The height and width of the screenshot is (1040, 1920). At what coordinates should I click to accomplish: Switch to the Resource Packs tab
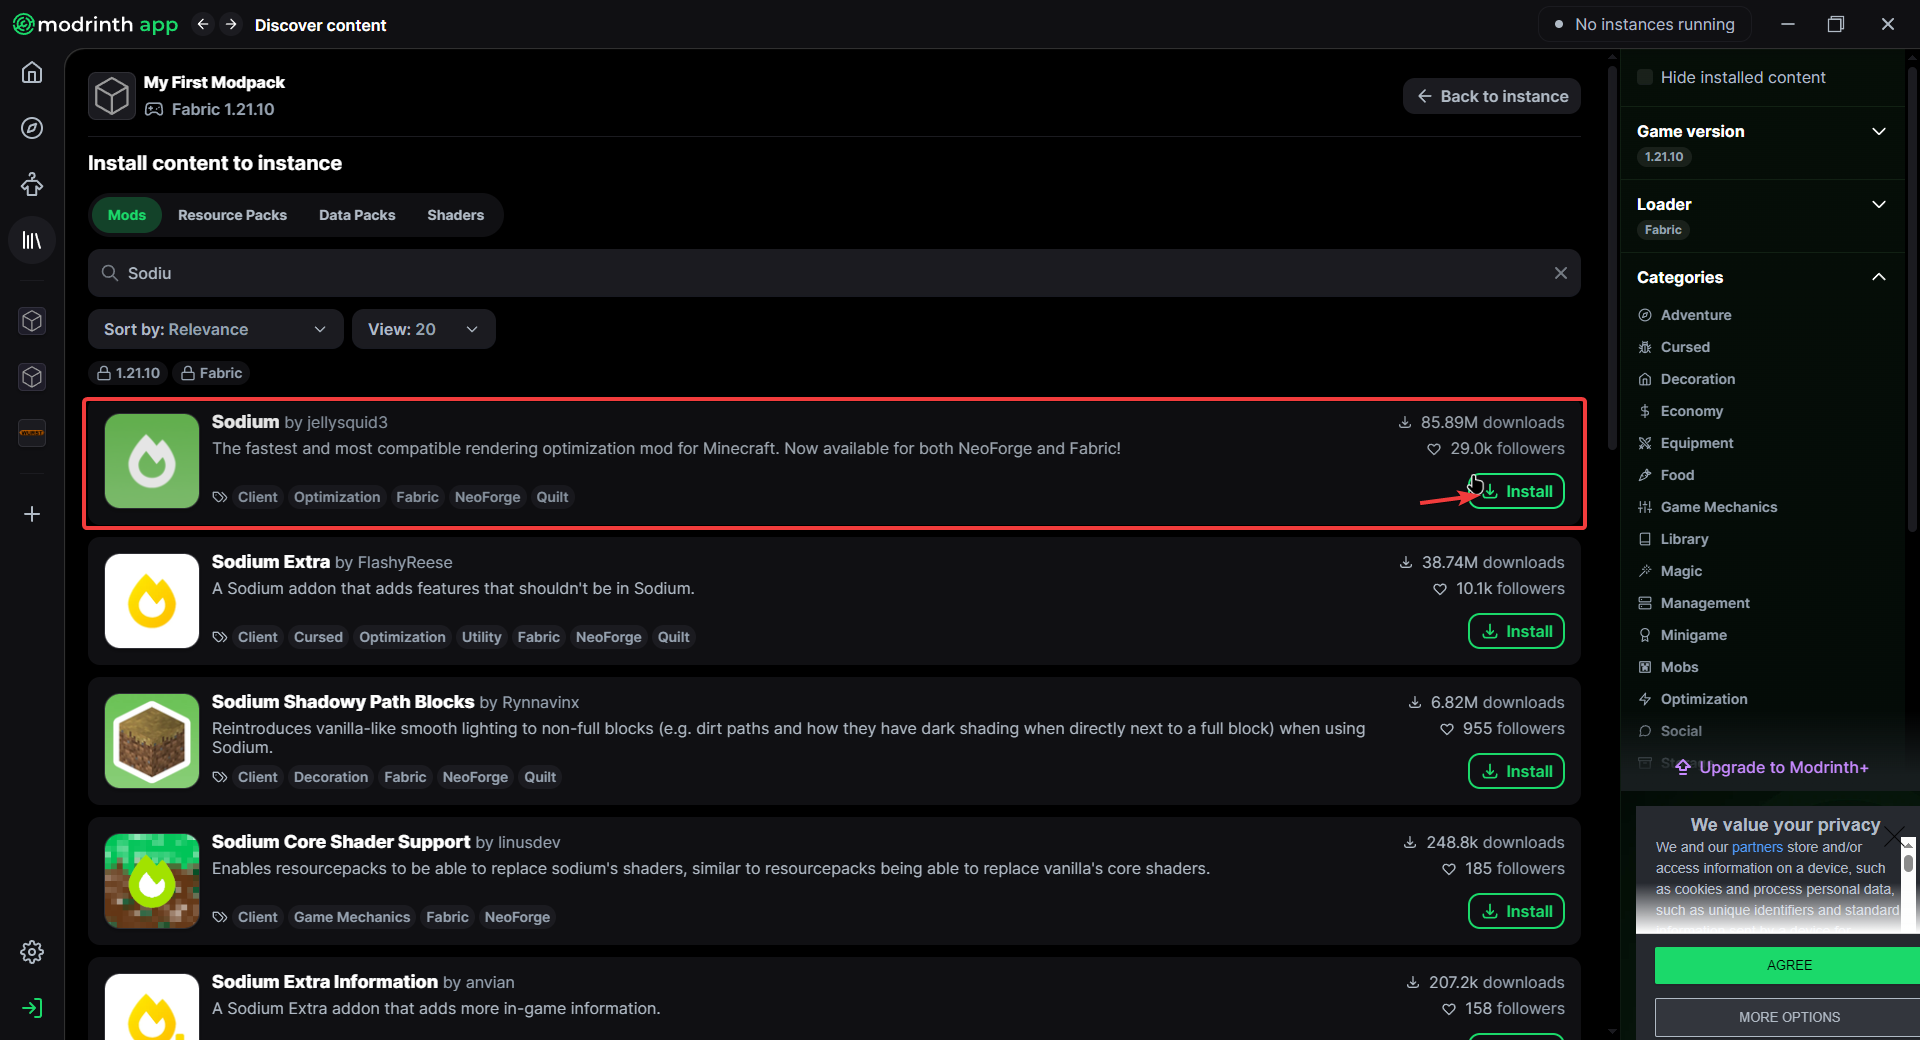point(232,215)
